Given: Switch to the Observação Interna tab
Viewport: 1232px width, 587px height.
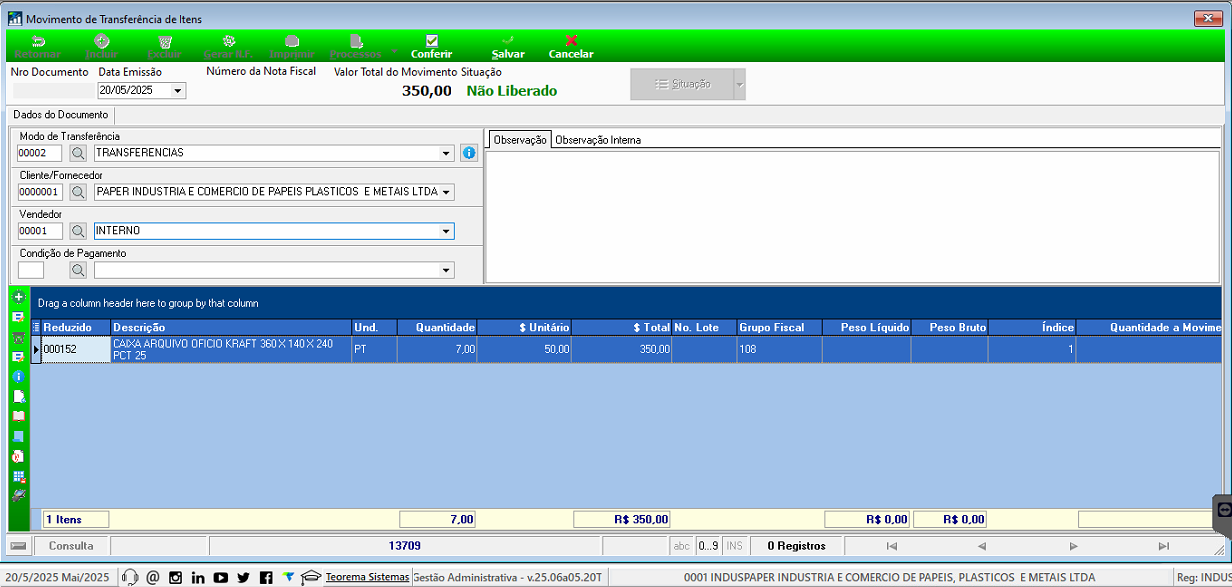Looking at the screenshot, I should tap(598, 140).
